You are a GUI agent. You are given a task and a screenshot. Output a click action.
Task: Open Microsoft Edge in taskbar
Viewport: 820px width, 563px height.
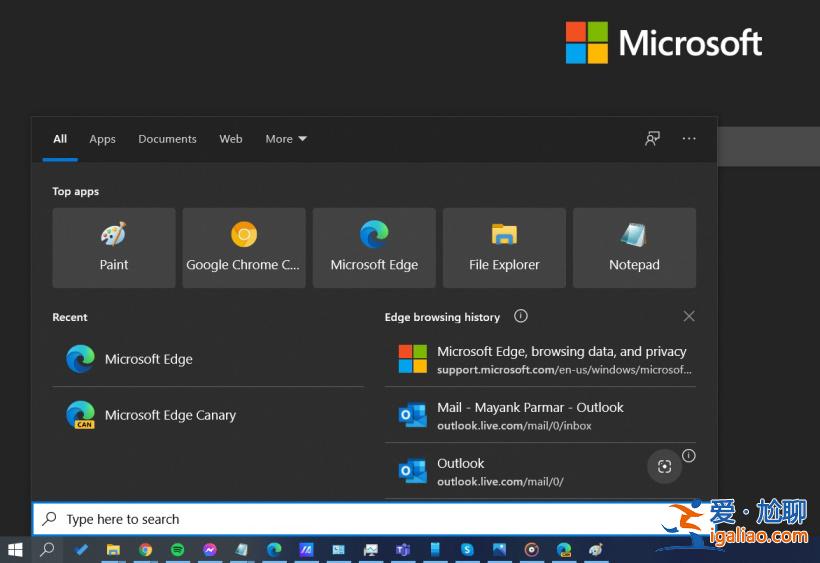[274, 549]
